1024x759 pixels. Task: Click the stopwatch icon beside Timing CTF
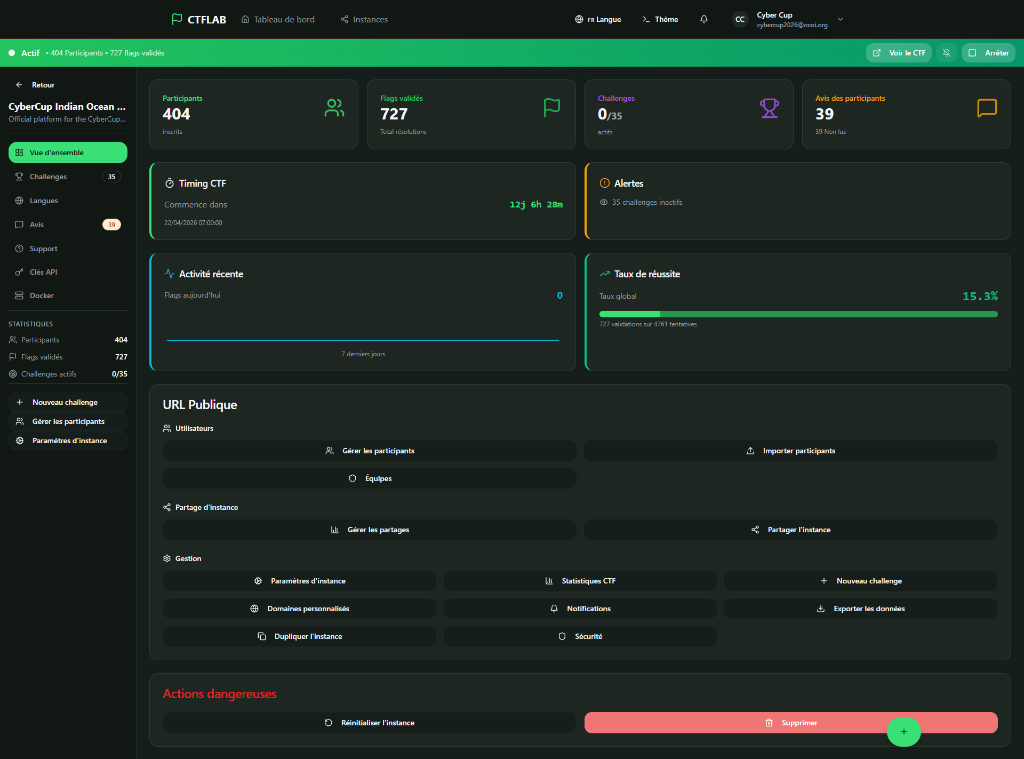pos(169,184)
